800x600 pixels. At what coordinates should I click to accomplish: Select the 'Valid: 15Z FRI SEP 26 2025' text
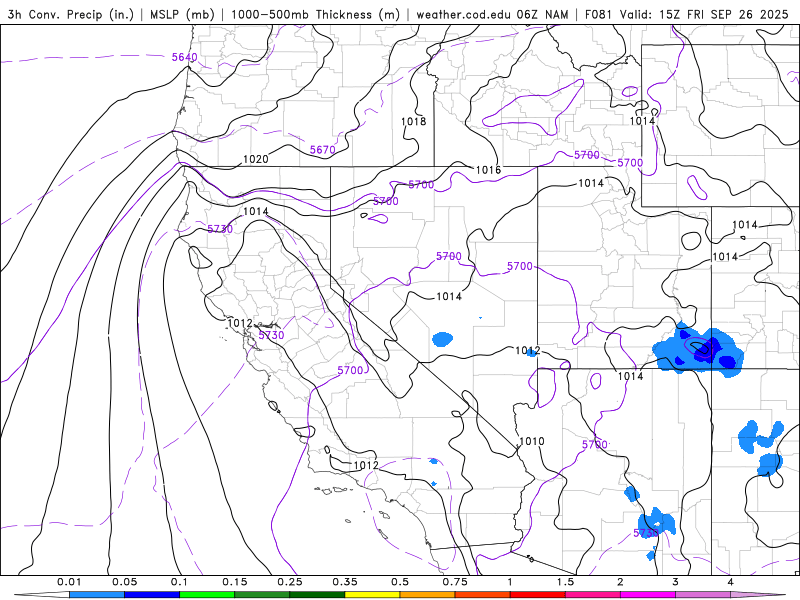(705, 15)
